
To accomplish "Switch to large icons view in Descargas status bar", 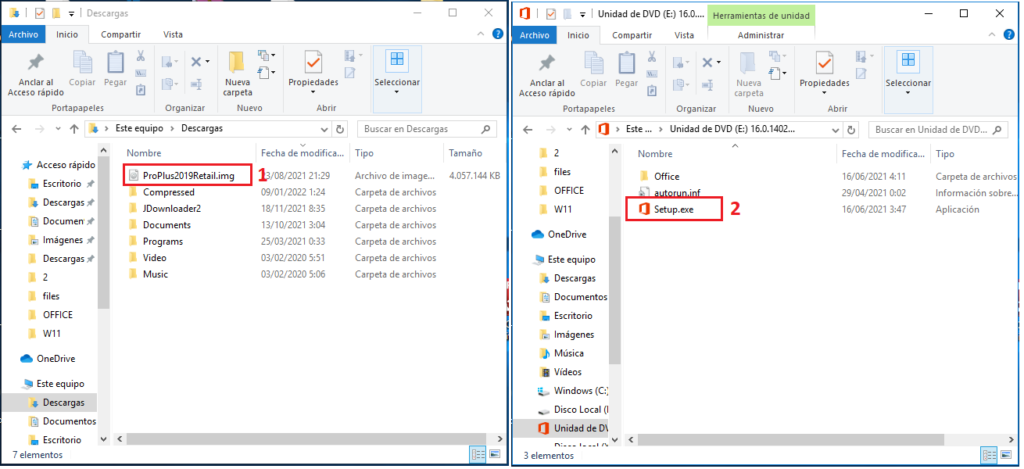I will tap(494, 455).
